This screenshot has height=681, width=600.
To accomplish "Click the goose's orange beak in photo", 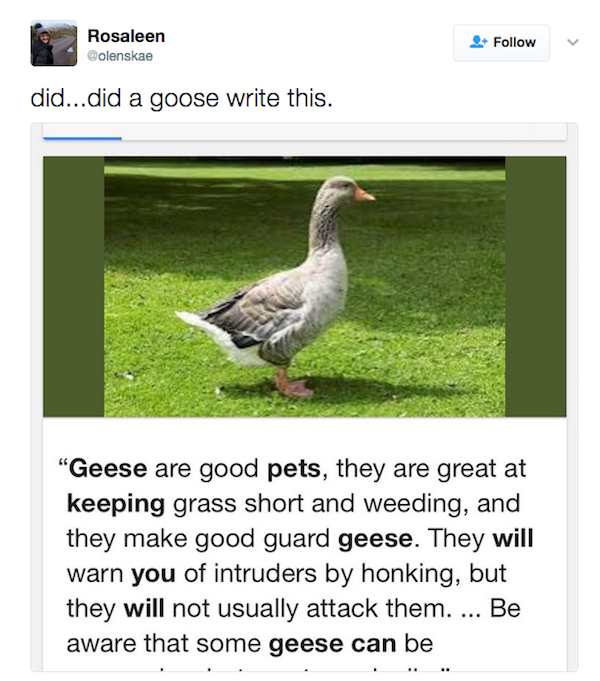I will click(x=364, y=194).
